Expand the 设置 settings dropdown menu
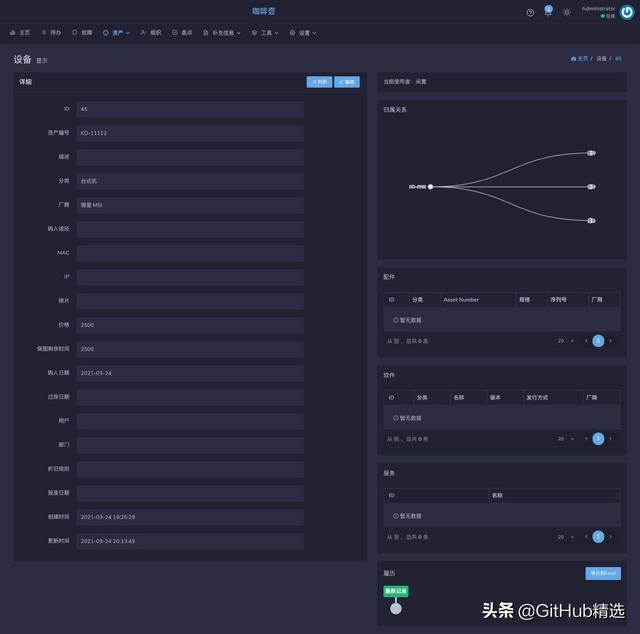 (303, 33)
